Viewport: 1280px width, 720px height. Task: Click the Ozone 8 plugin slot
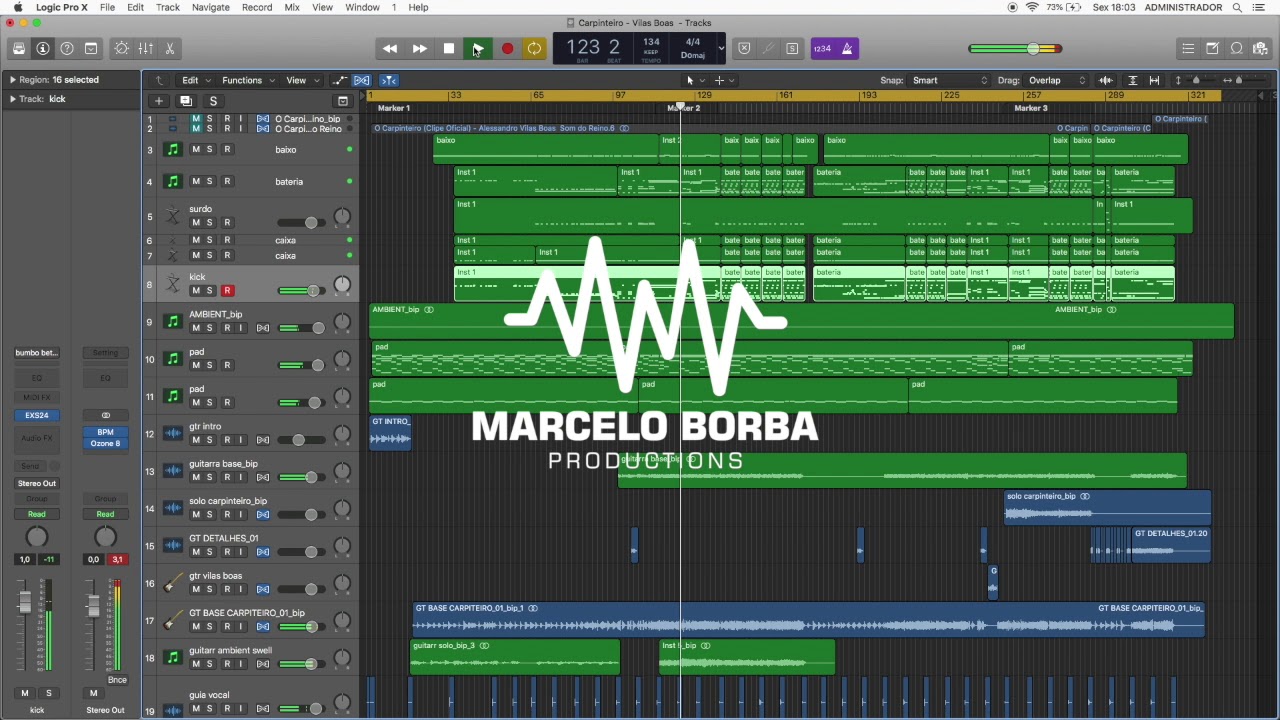105,443
